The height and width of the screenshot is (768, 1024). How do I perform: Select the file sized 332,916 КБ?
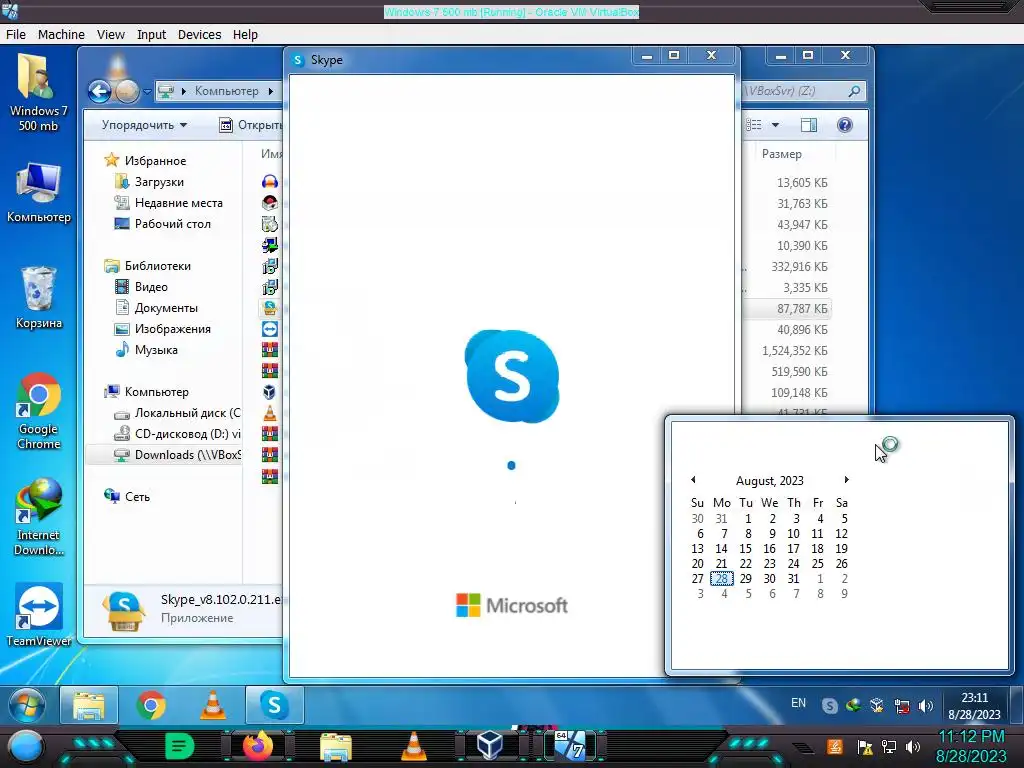coord(799,266)
